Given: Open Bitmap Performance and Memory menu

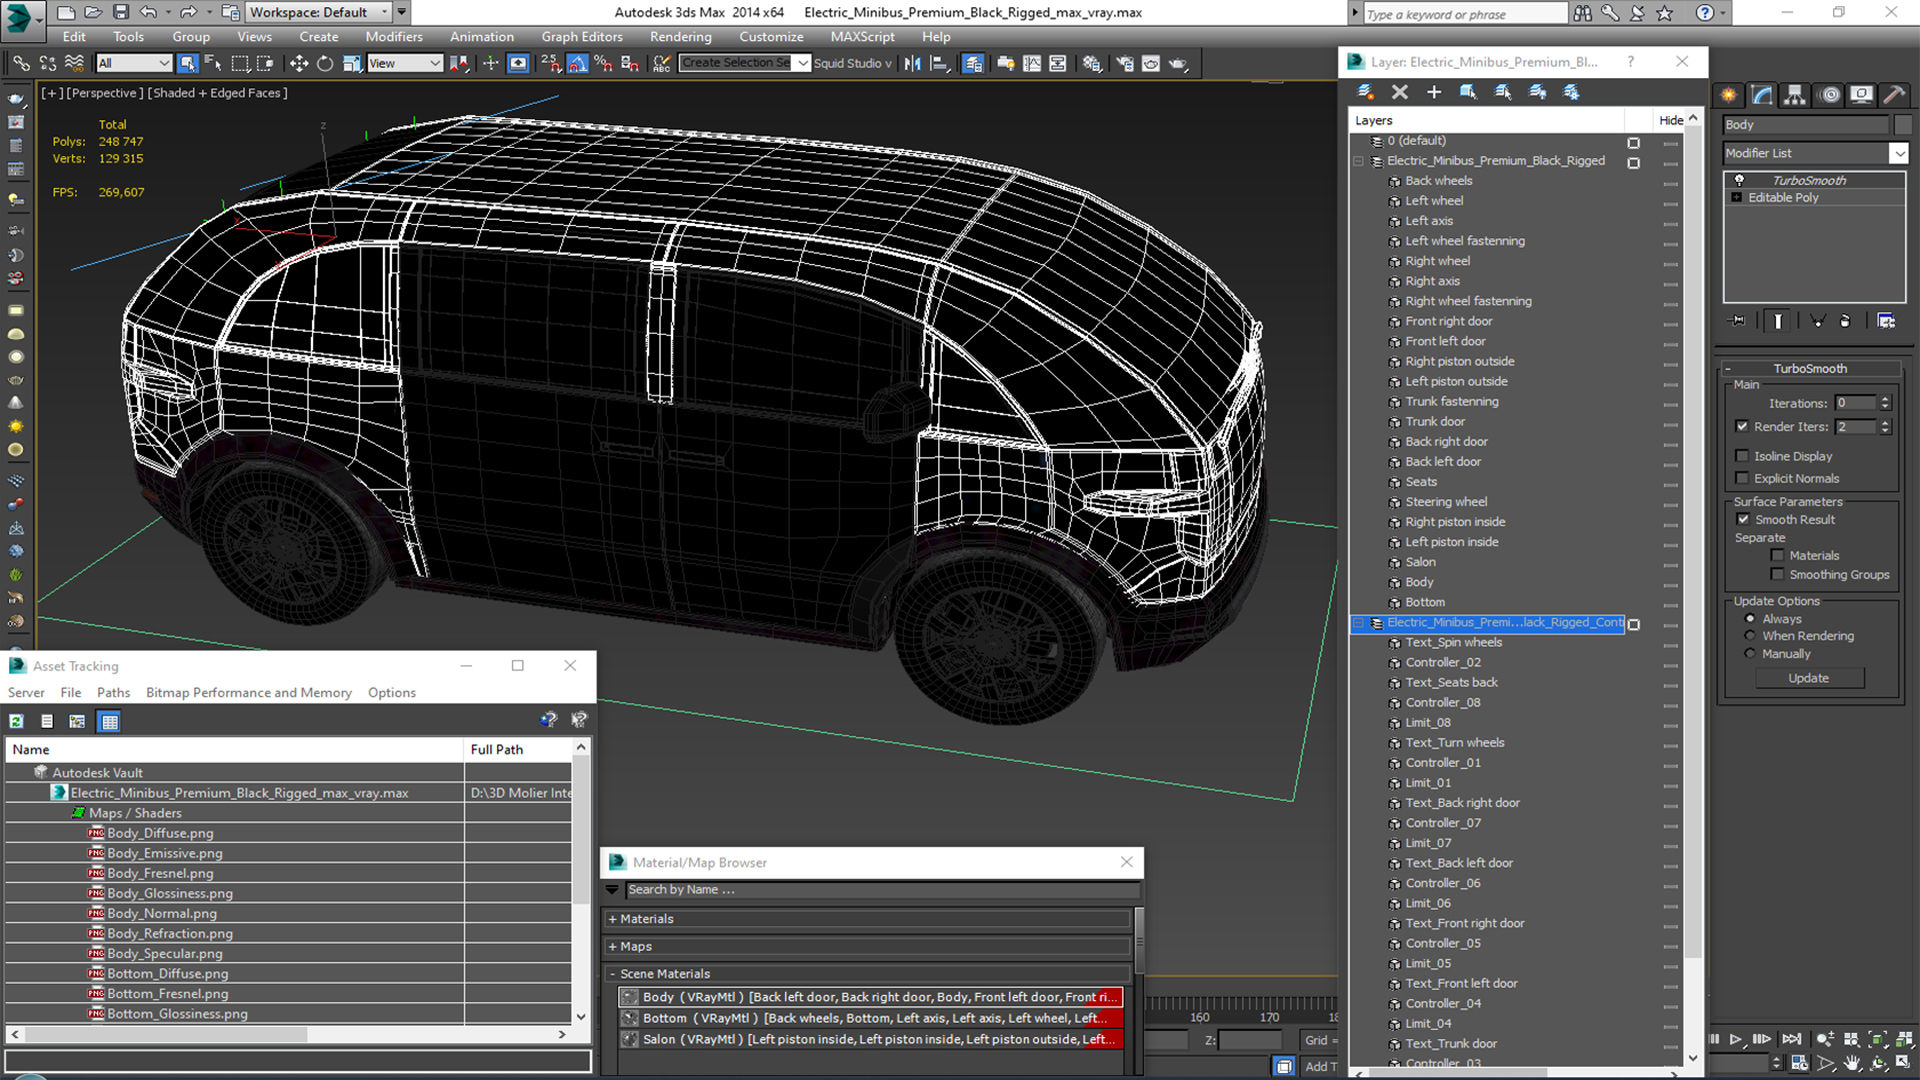Looking at the screenshot, I should pyautogui.click(x=249, y=692).
